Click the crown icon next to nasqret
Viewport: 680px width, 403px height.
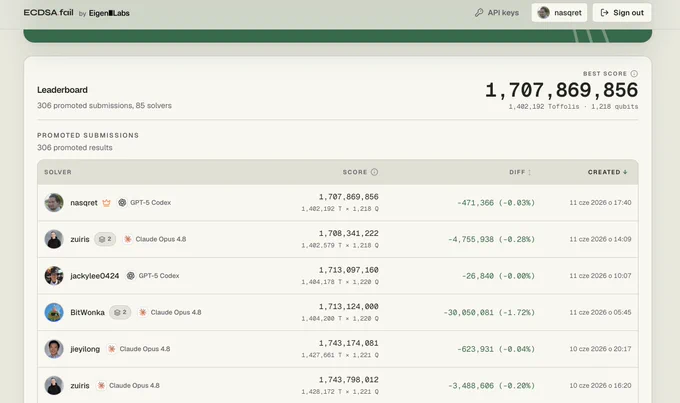click(106, 203)
